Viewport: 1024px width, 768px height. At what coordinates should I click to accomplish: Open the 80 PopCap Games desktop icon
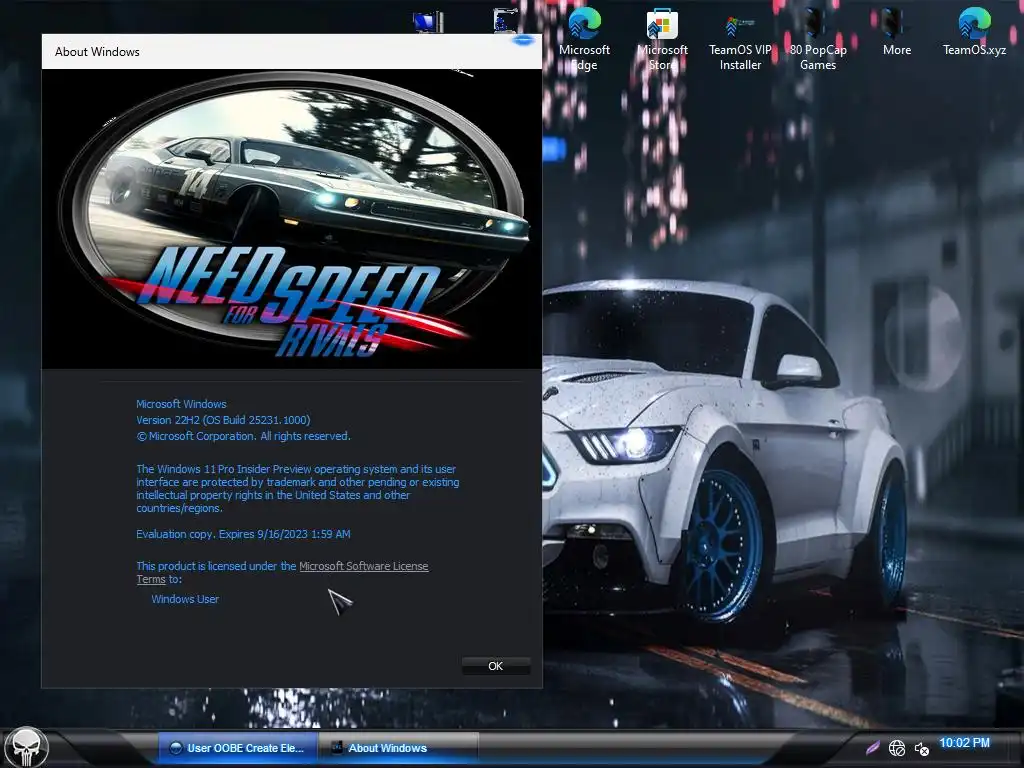point(818,39)
